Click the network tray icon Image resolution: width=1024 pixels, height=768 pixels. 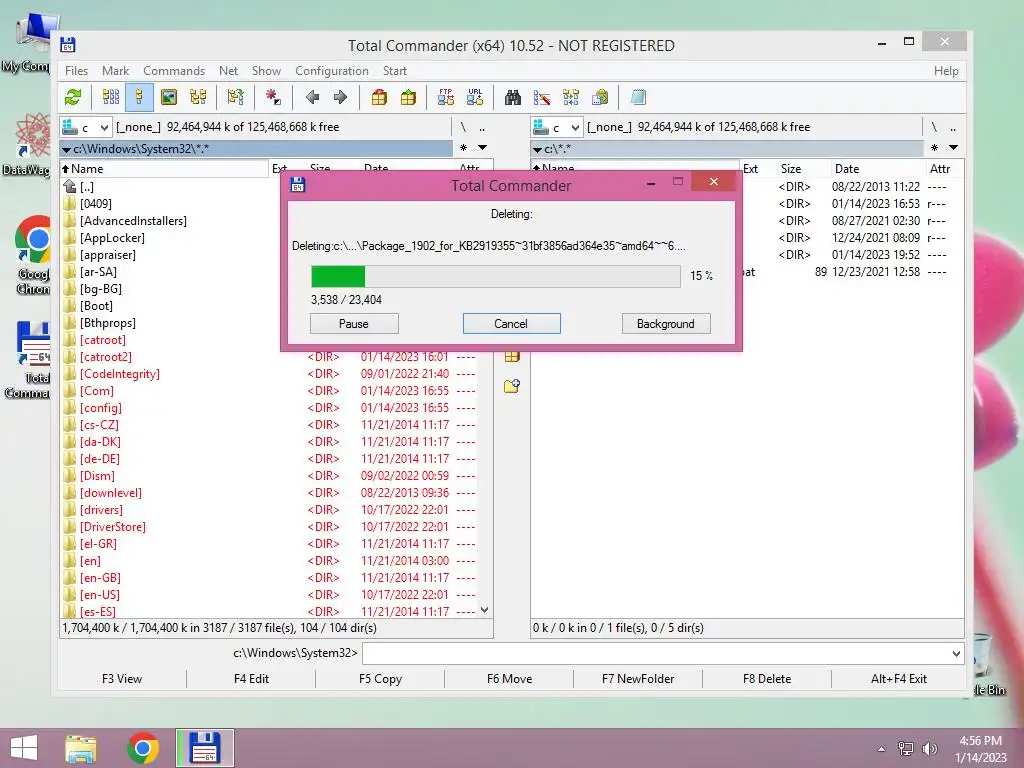[906, 749]
